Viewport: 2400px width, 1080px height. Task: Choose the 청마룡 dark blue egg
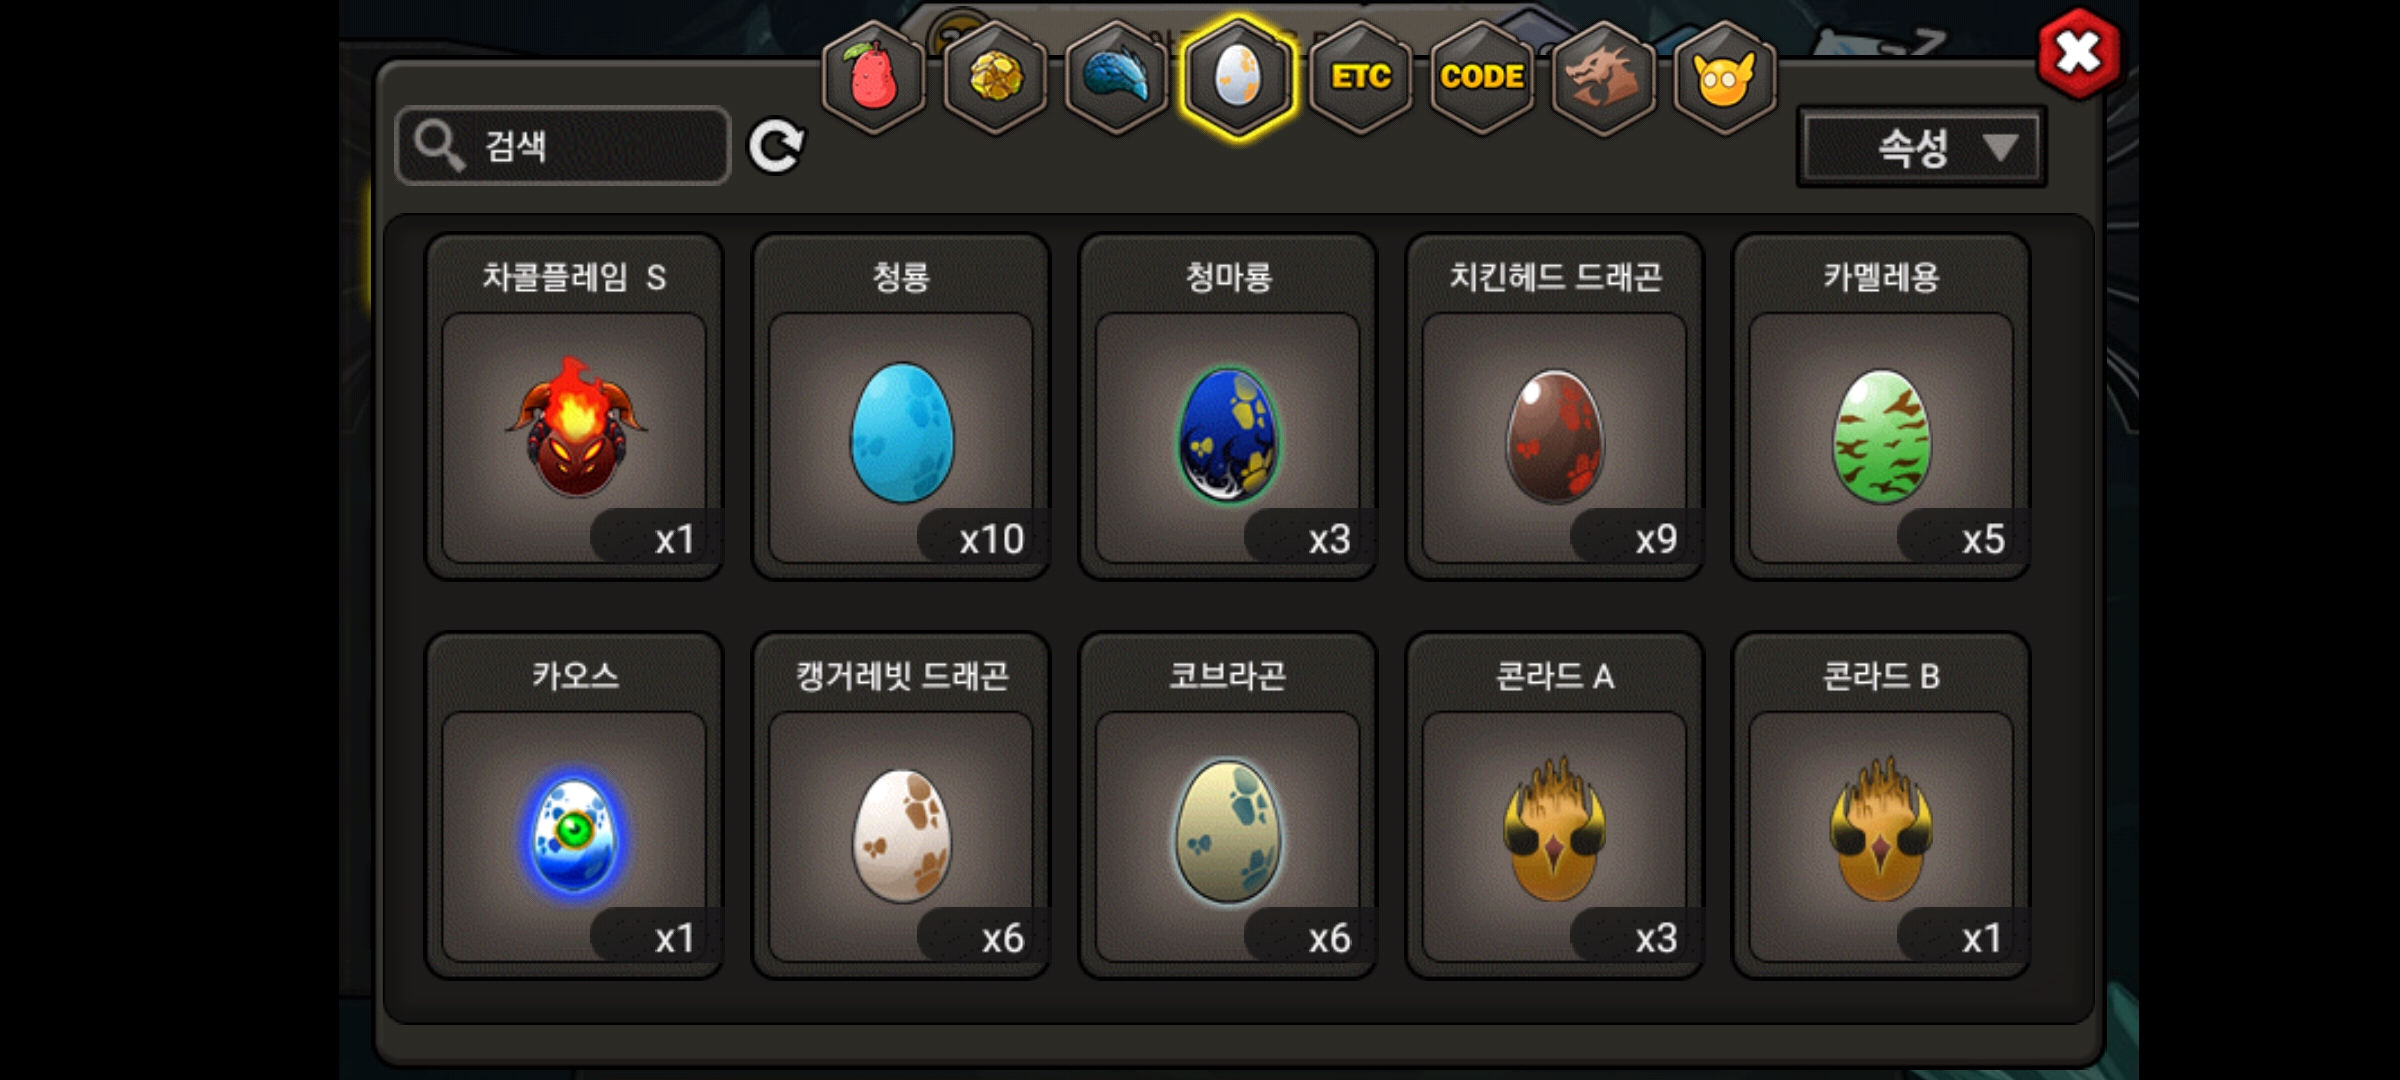coord(1228,407)
